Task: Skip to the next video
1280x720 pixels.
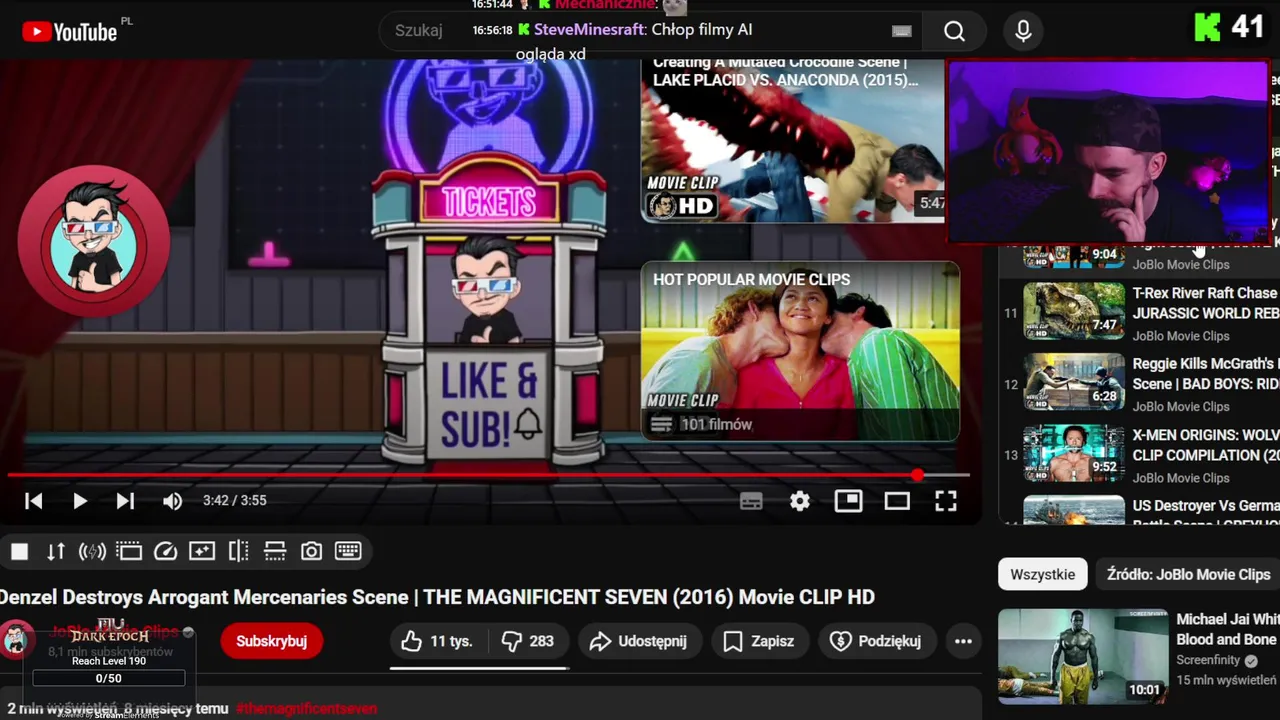Action: pos(125,501)
